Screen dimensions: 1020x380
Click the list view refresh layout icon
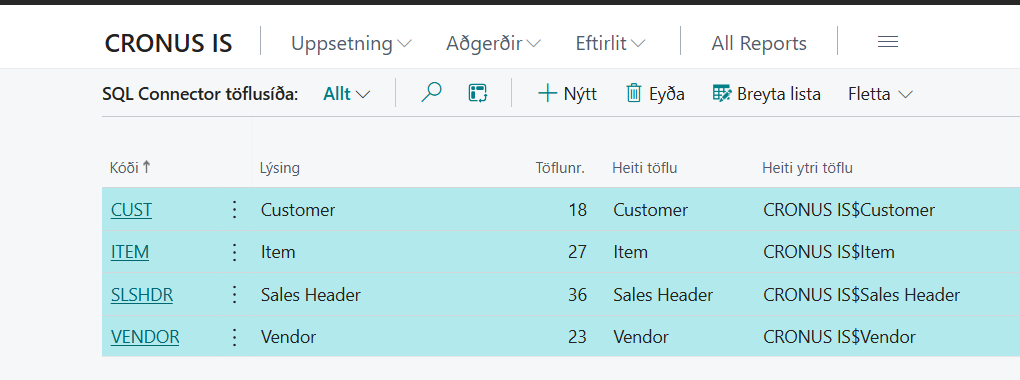(478, 94)
